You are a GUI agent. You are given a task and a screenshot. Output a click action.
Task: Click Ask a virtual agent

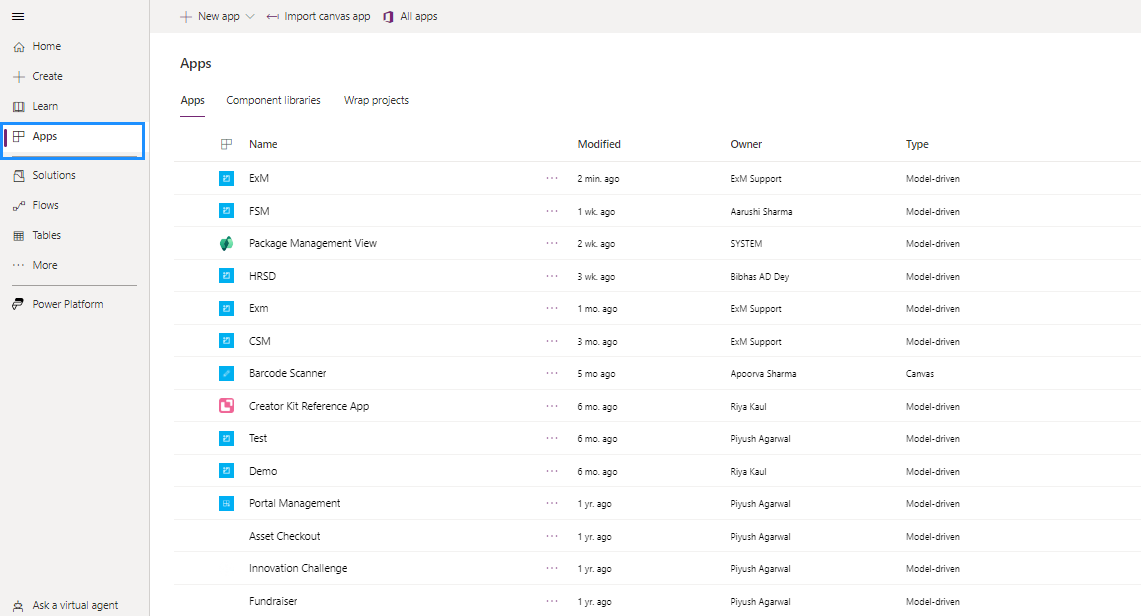click(x=75, y=605)
